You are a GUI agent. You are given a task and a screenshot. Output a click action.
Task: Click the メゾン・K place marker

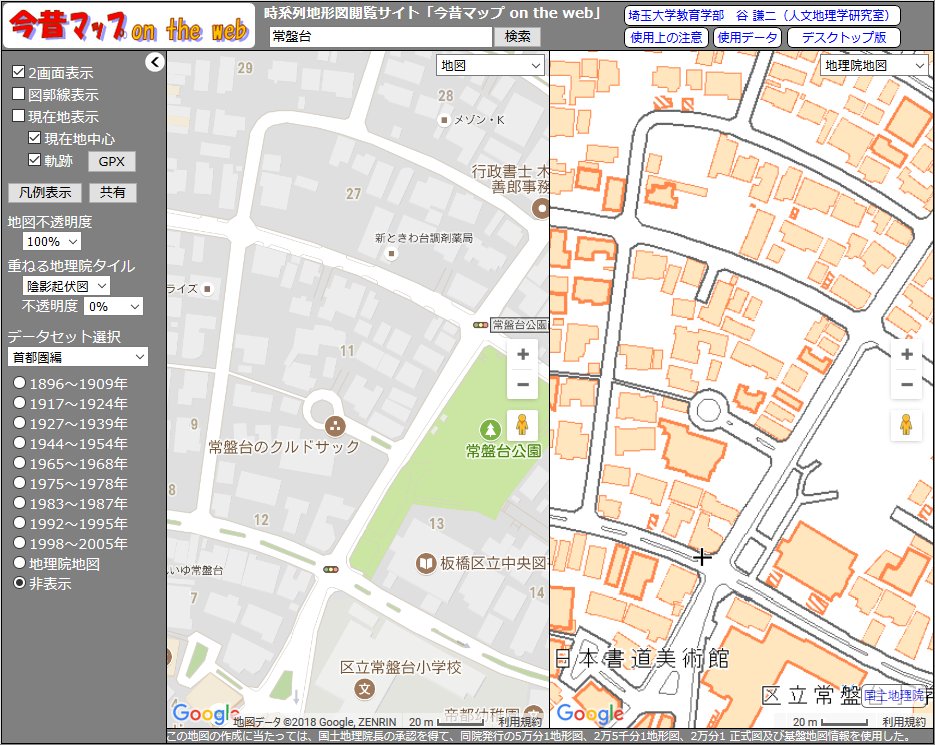pos(444,120)
